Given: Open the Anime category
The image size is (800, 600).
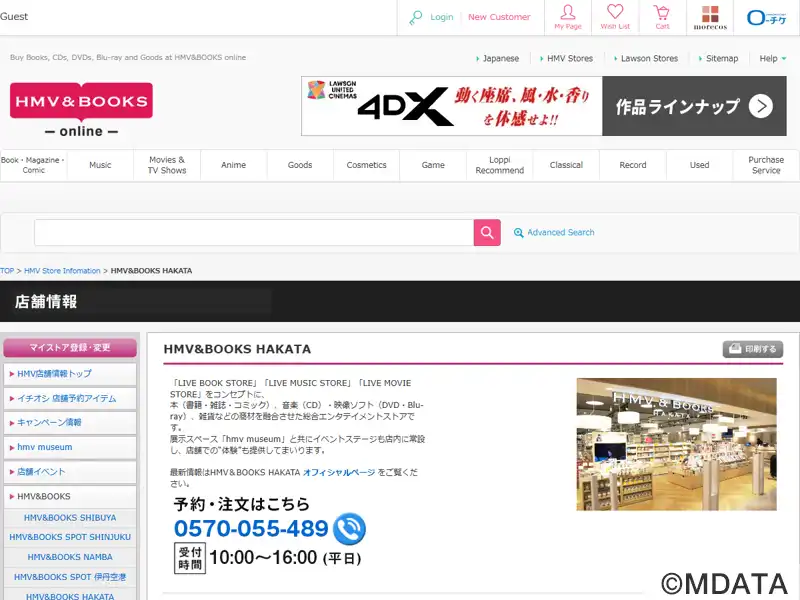Looking at the screenshot, I should pos(233,165).
